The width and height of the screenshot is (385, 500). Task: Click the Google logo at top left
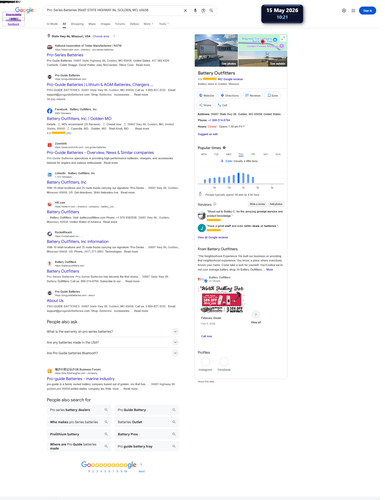(x=24, y=10)
